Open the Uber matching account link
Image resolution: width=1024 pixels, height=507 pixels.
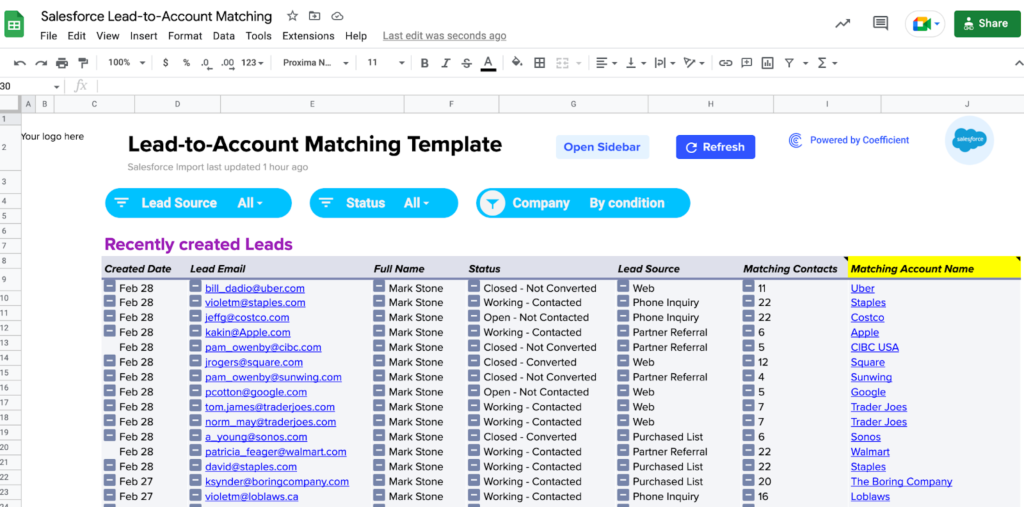pyautogui.click(x=862, y=288)
